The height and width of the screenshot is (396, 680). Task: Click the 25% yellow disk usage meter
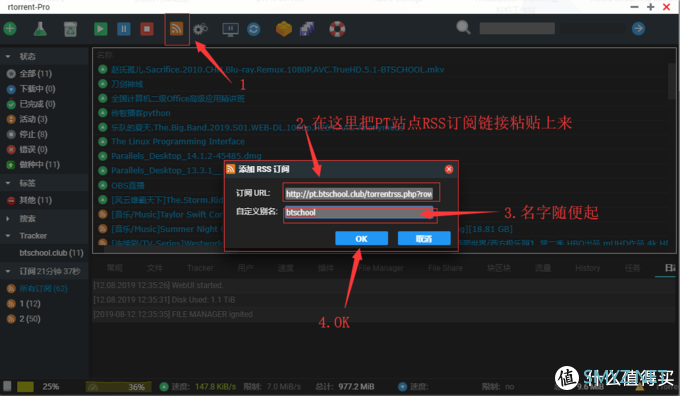coord(25,386)
